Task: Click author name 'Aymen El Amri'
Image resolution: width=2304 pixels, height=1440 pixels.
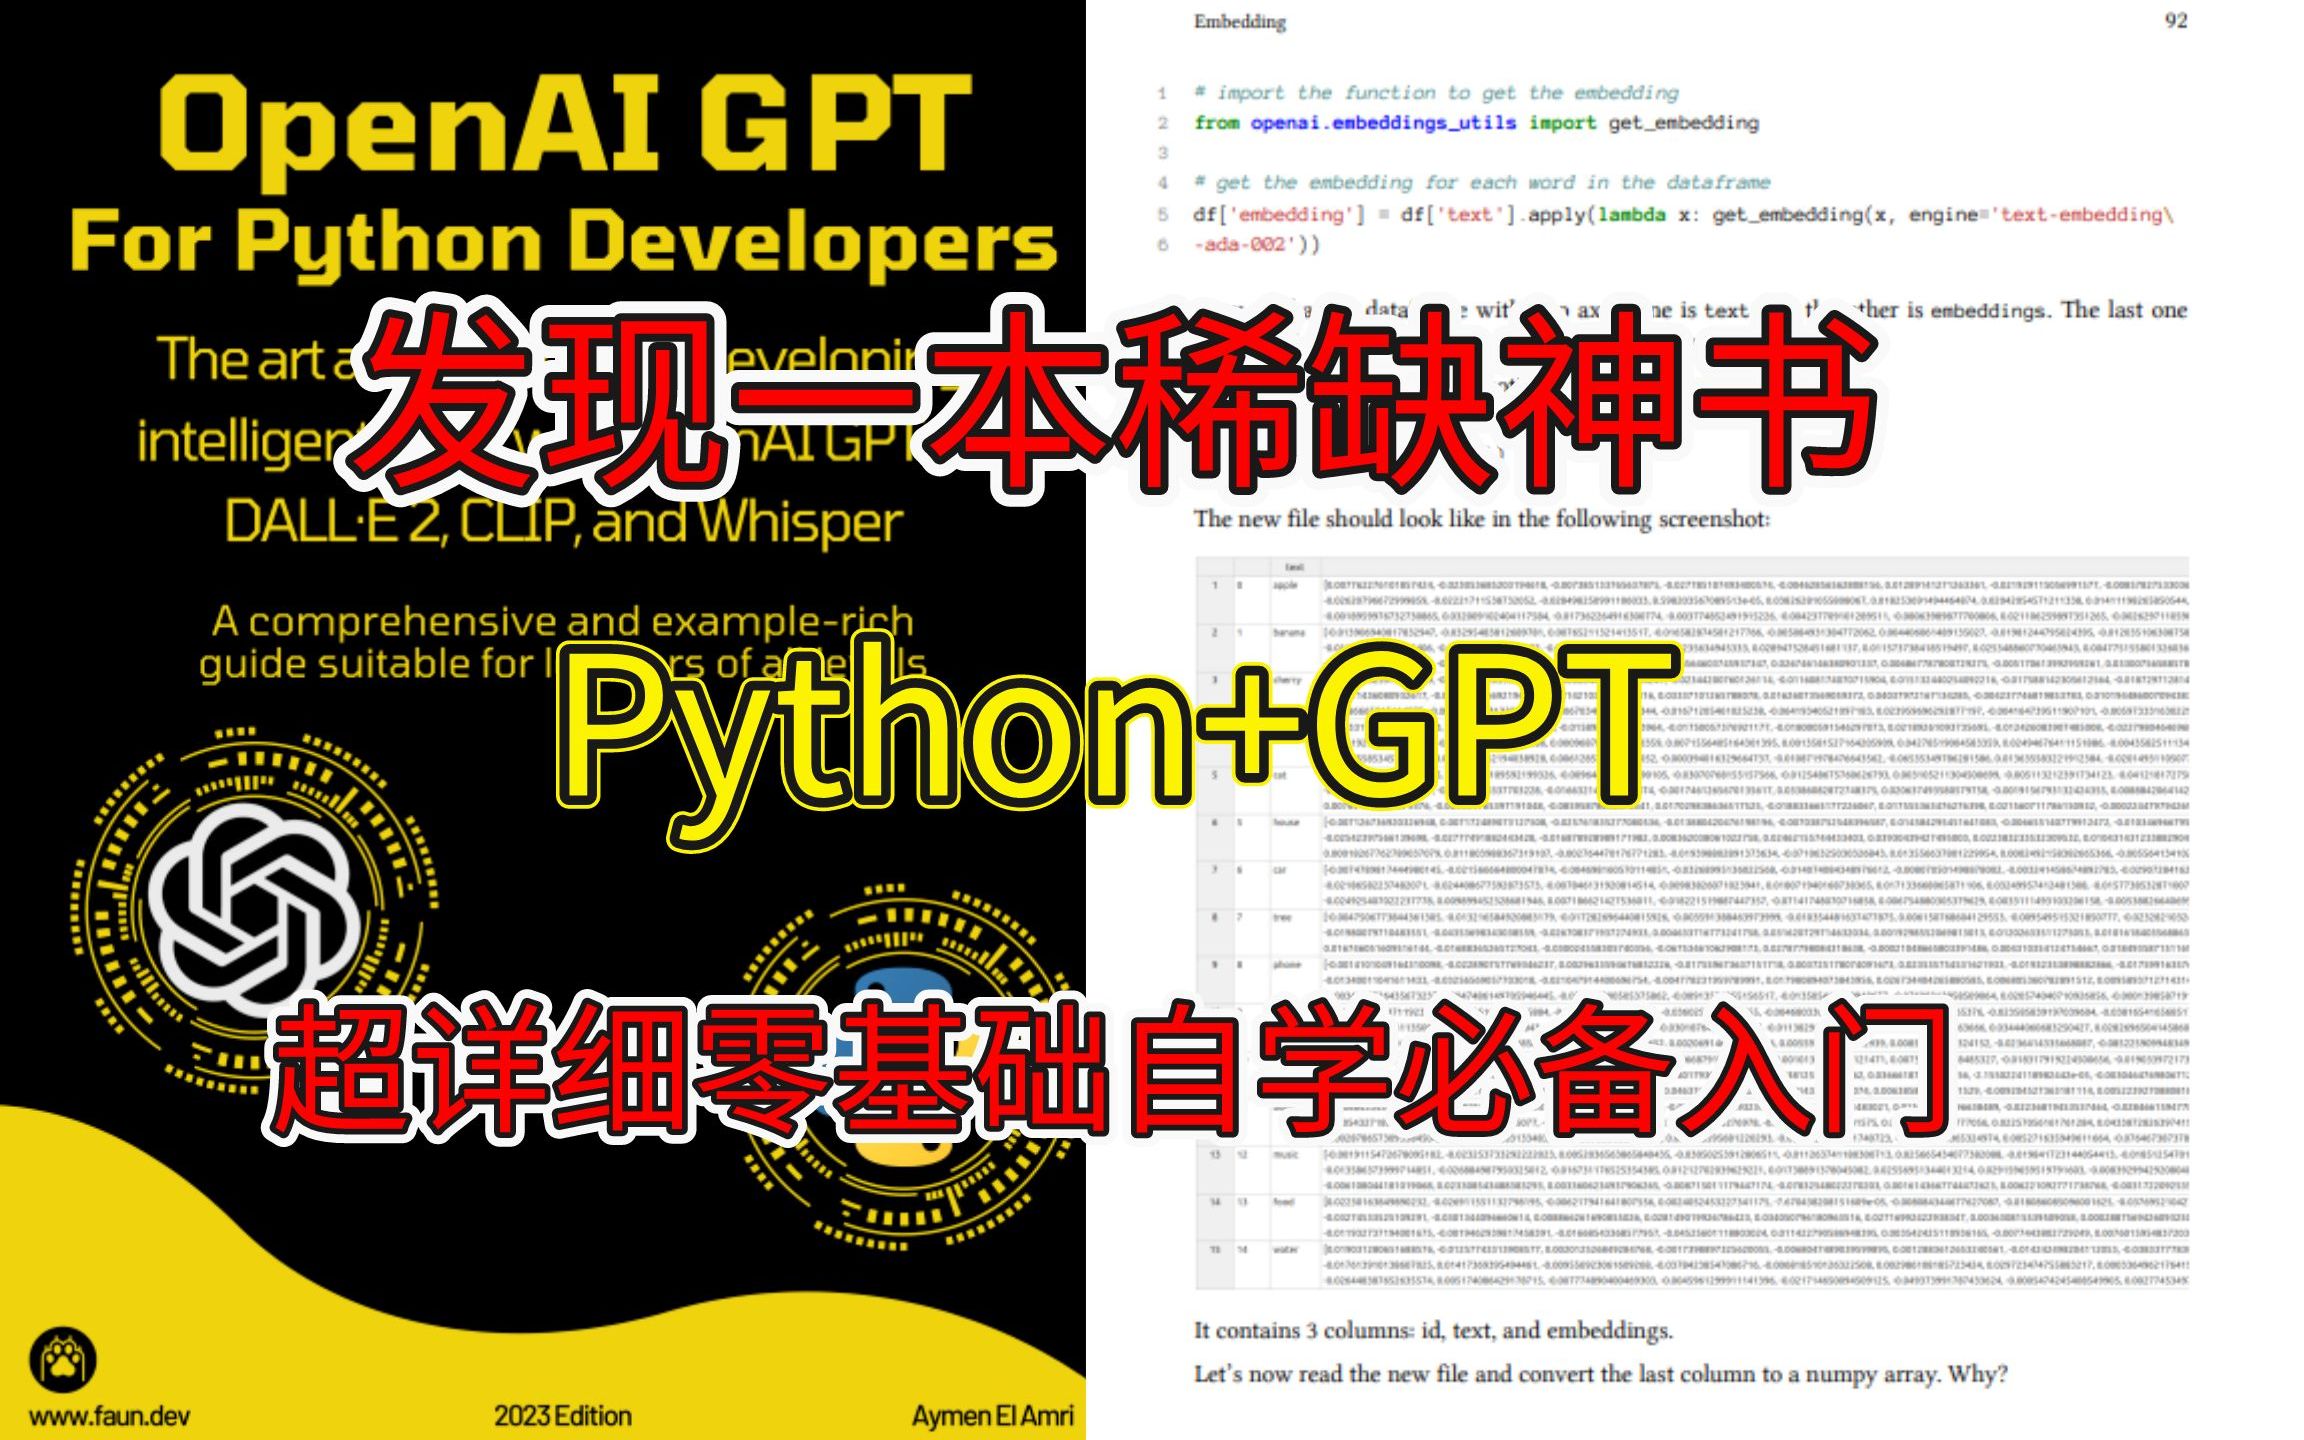Action: tap(992, 1416)
